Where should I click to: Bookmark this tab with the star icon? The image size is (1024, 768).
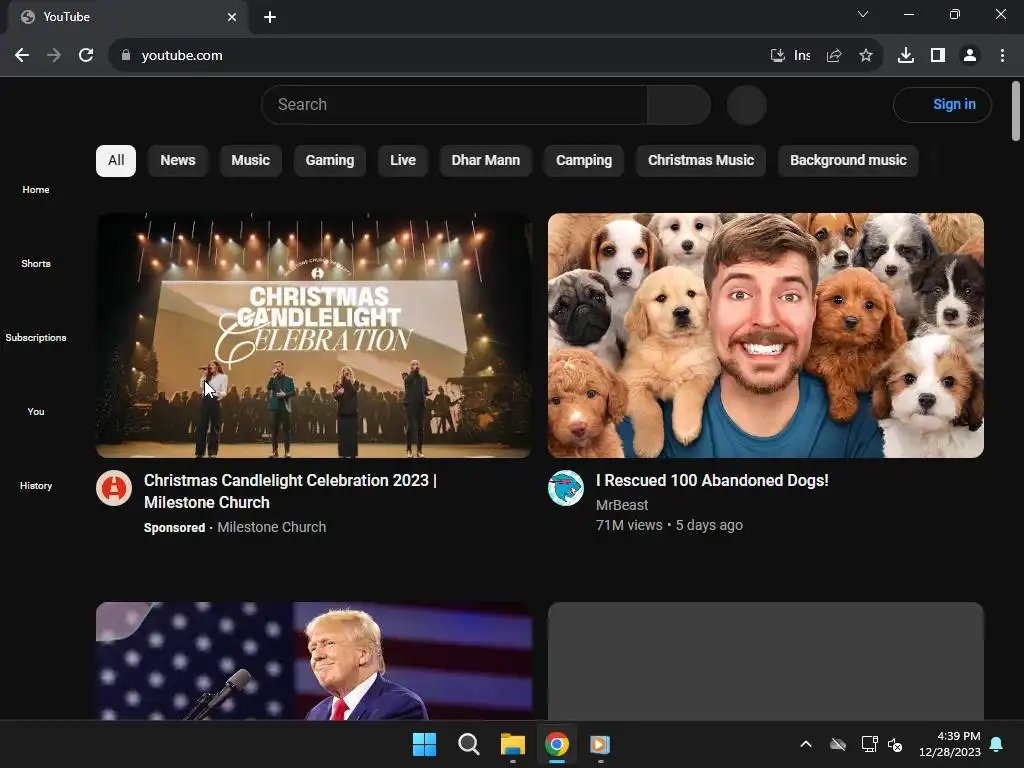pos(866,56)
